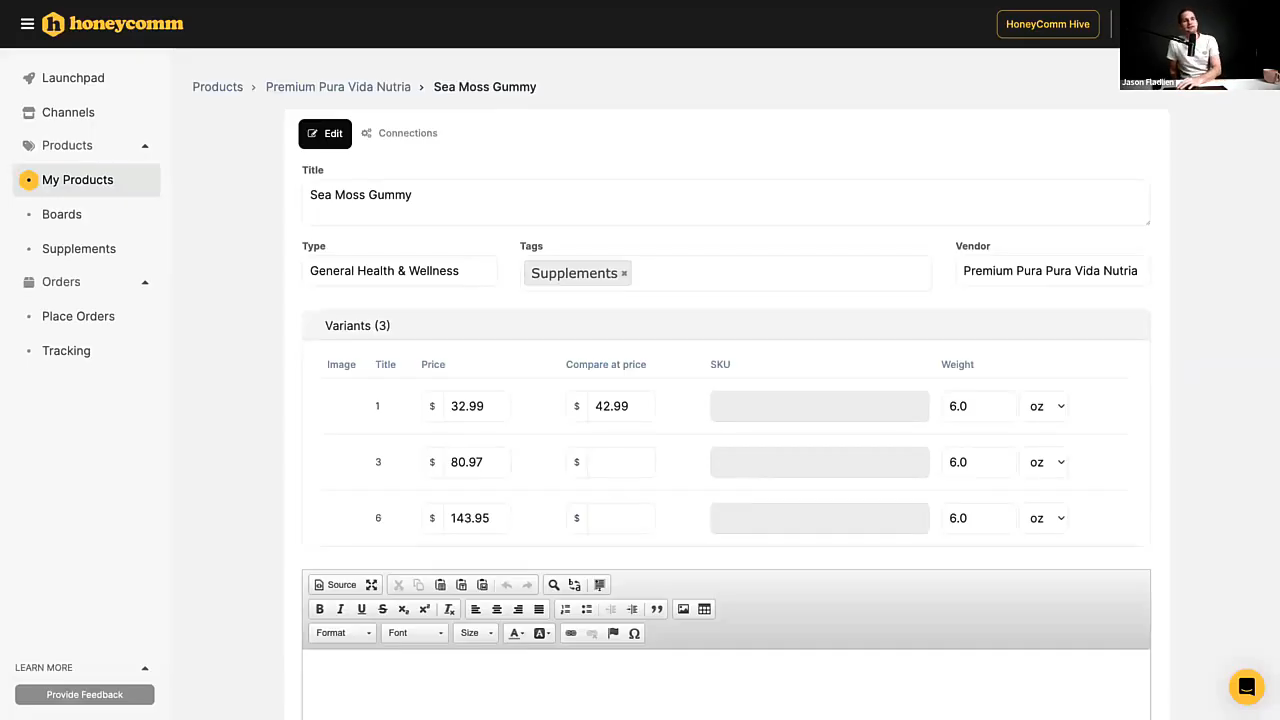Align text right
The image size is (1280, 720).
pyautogui.click(x=518, y=609)
